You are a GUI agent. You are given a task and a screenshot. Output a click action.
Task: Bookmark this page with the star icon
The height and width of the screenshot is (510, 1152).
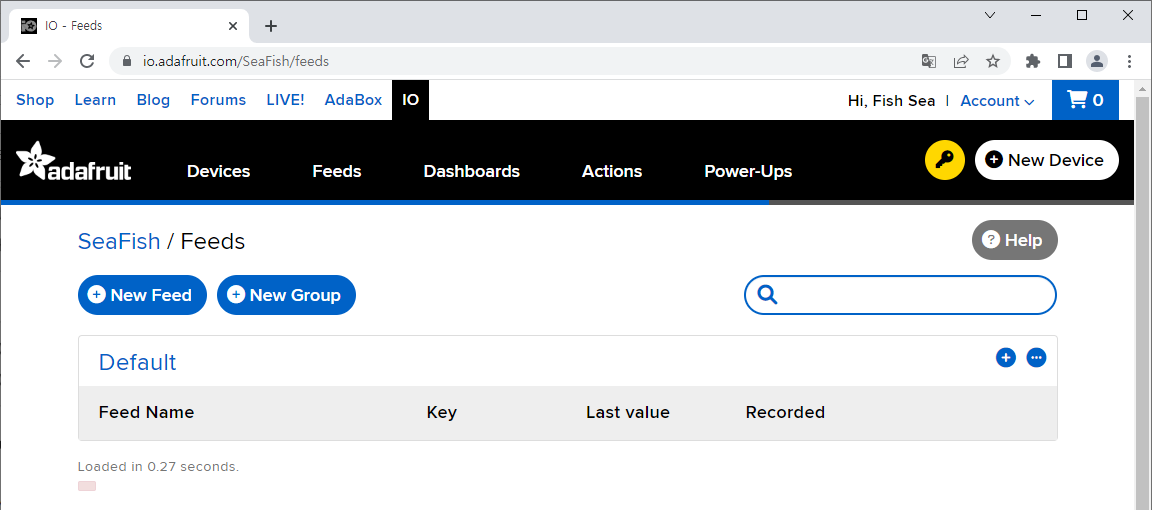(x=993, y=61)
